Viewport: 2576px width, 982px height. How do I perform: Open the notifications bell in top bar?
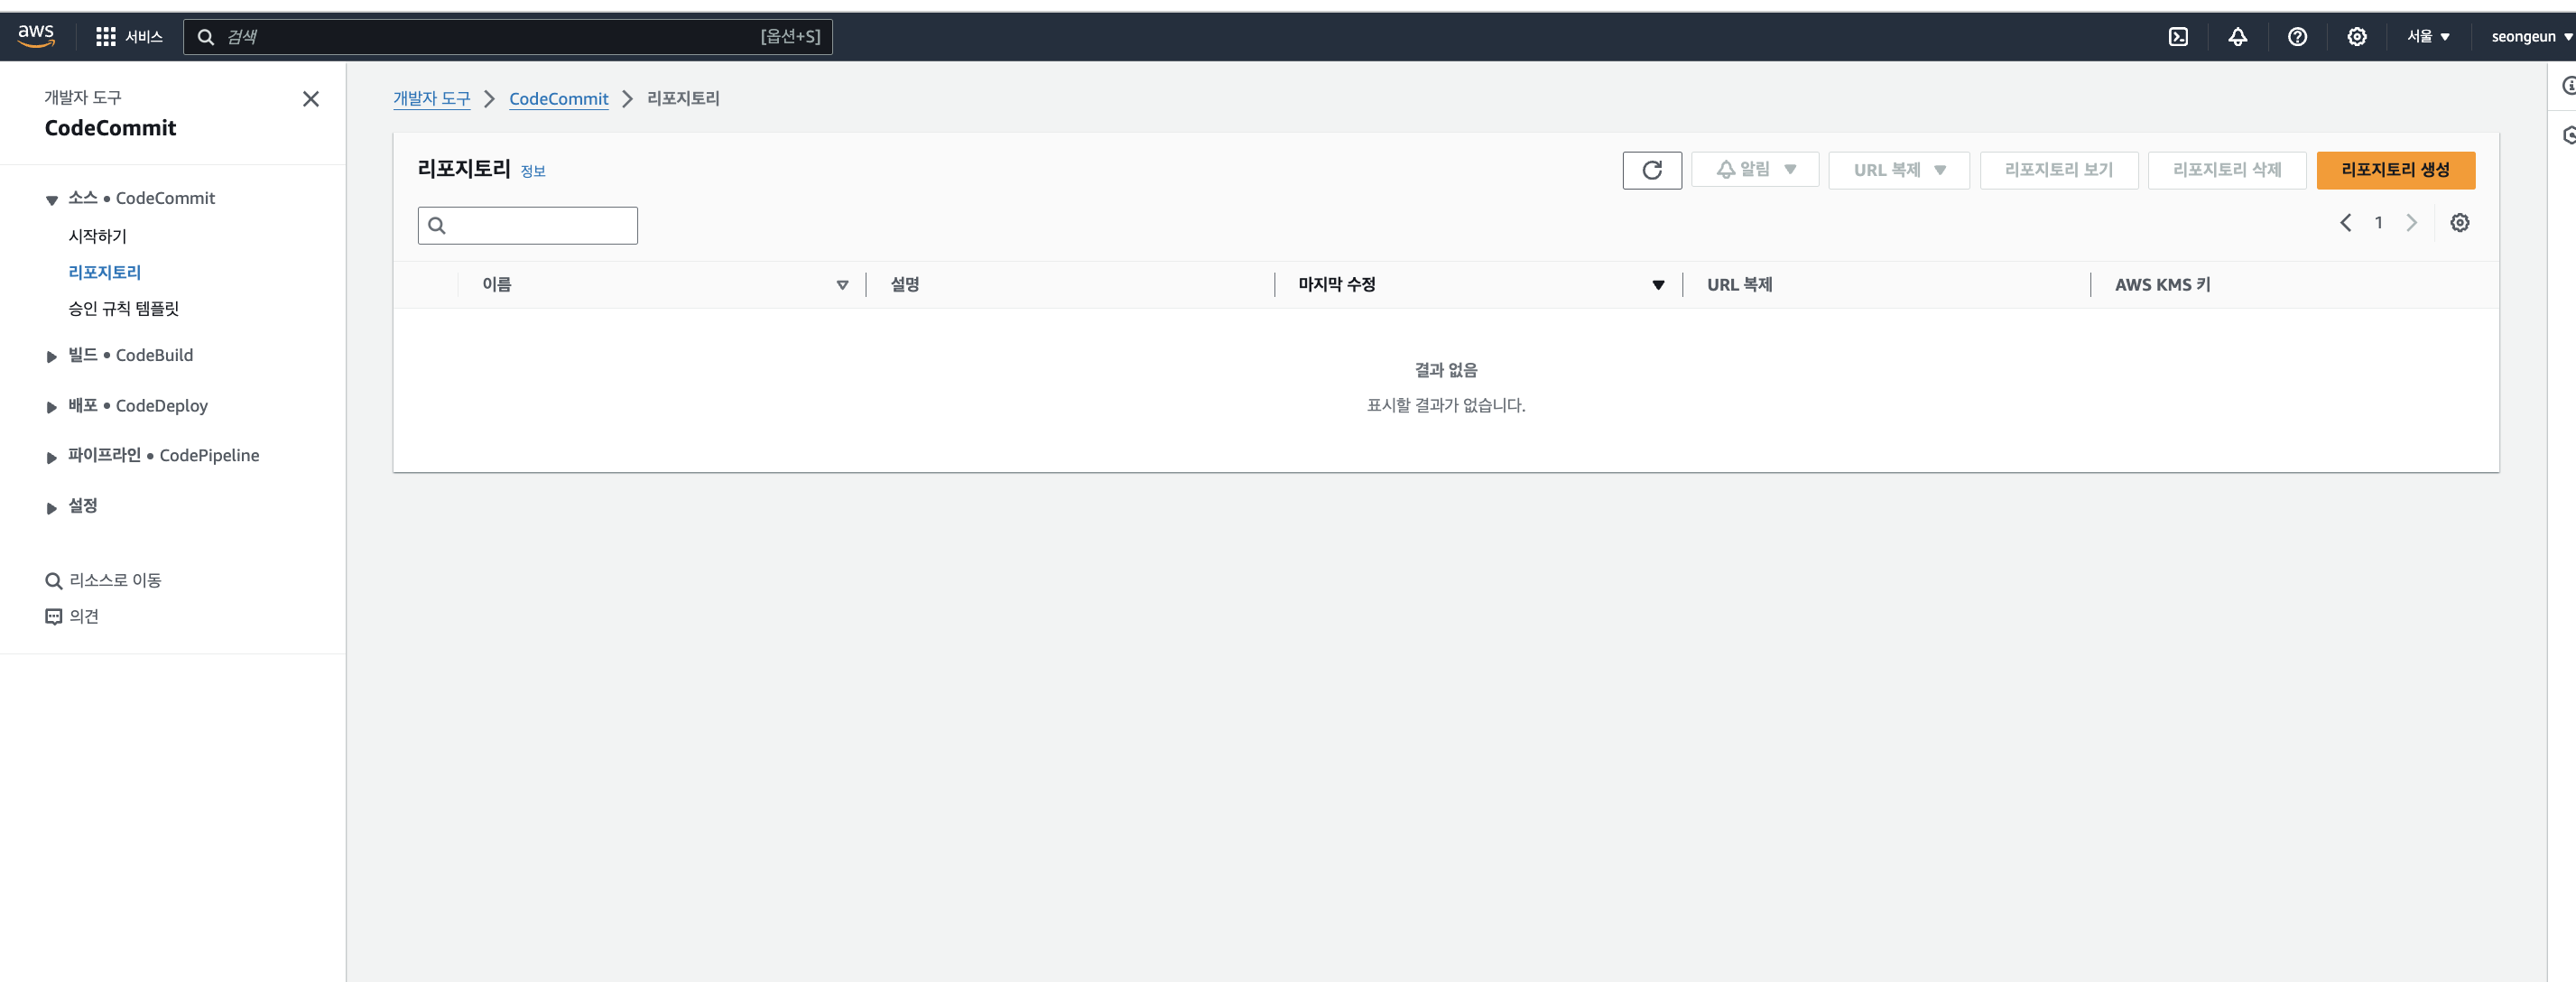tap(2238, 37)
